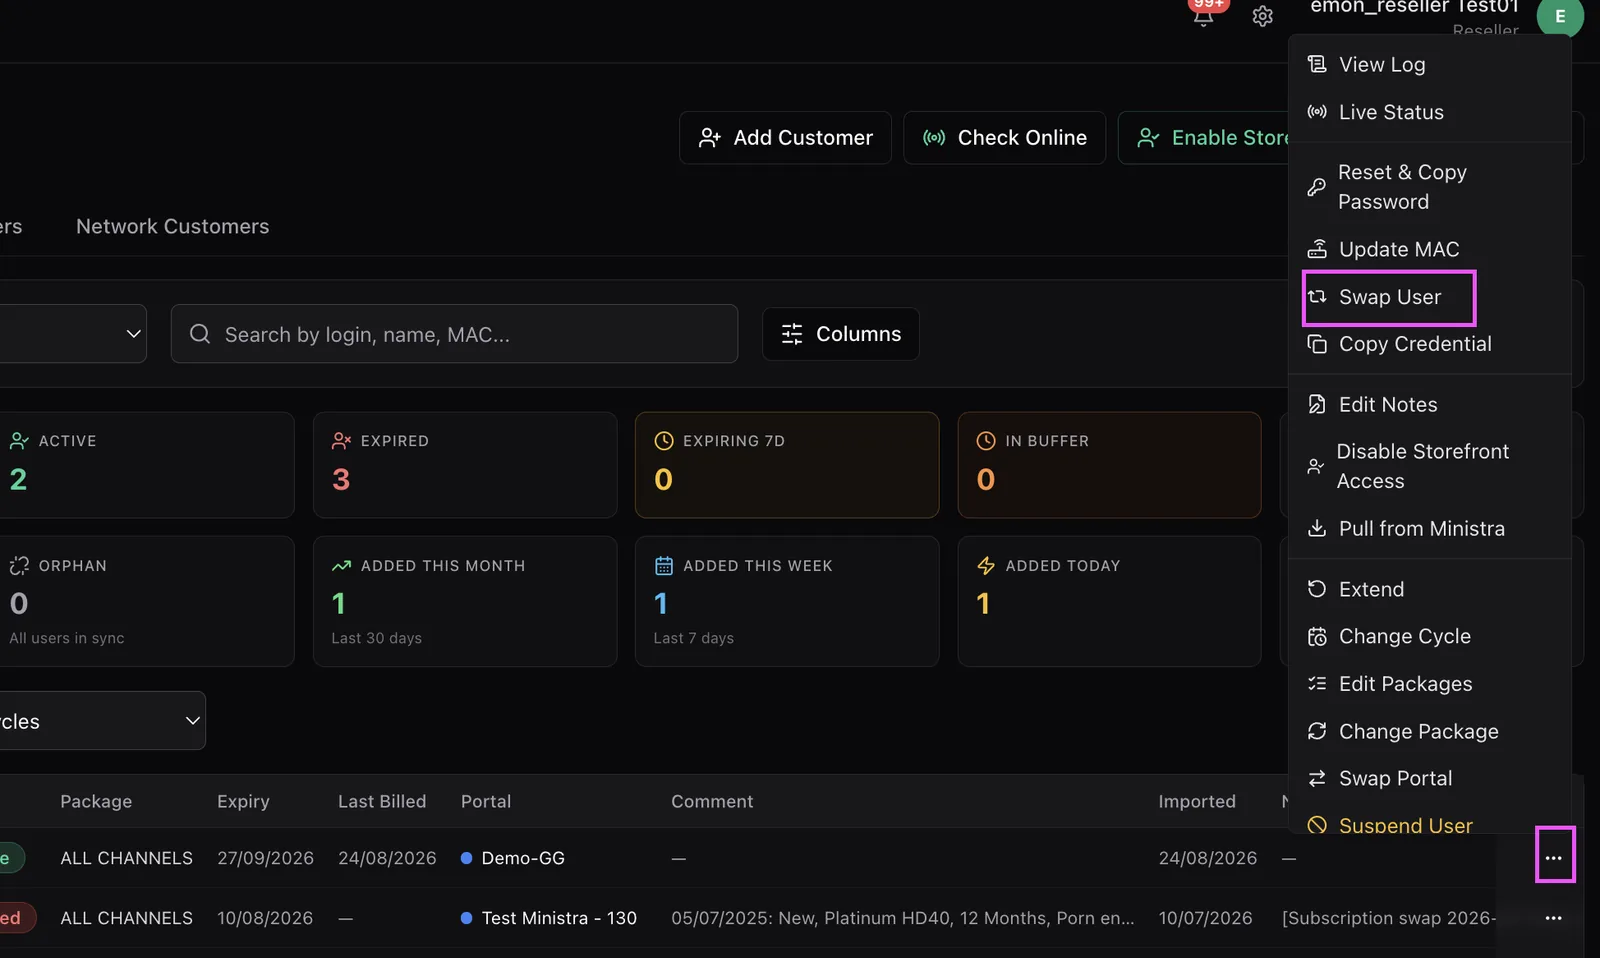1600x958 pixels.
Task: Choose Change Package option
Action: [x=1430, y=731]
